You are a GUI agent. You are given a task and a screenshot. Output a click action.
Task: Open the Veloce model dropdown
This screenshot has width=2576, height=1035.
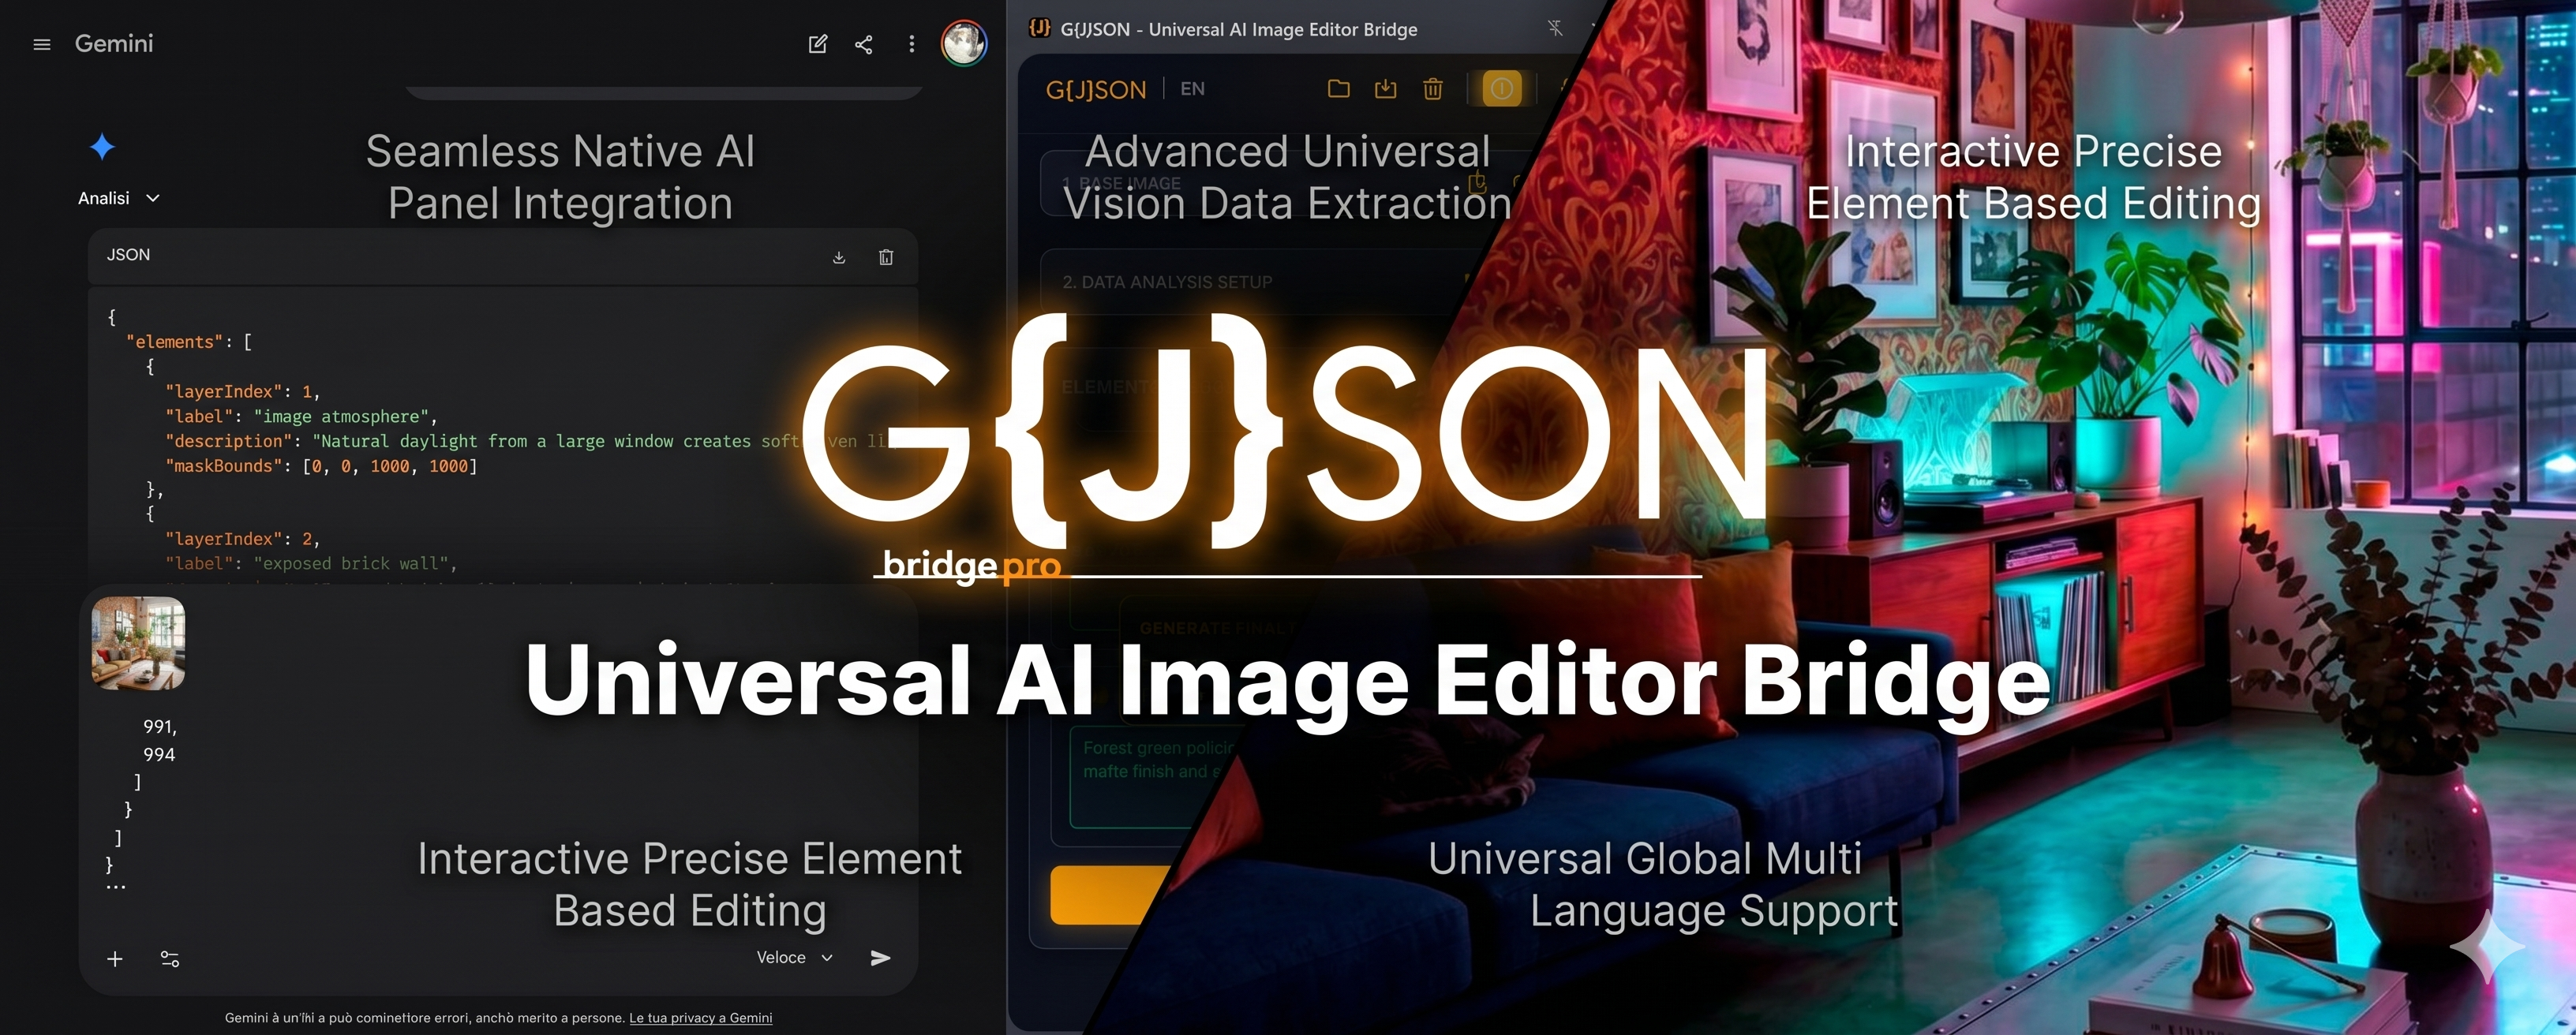coord(795,957)
